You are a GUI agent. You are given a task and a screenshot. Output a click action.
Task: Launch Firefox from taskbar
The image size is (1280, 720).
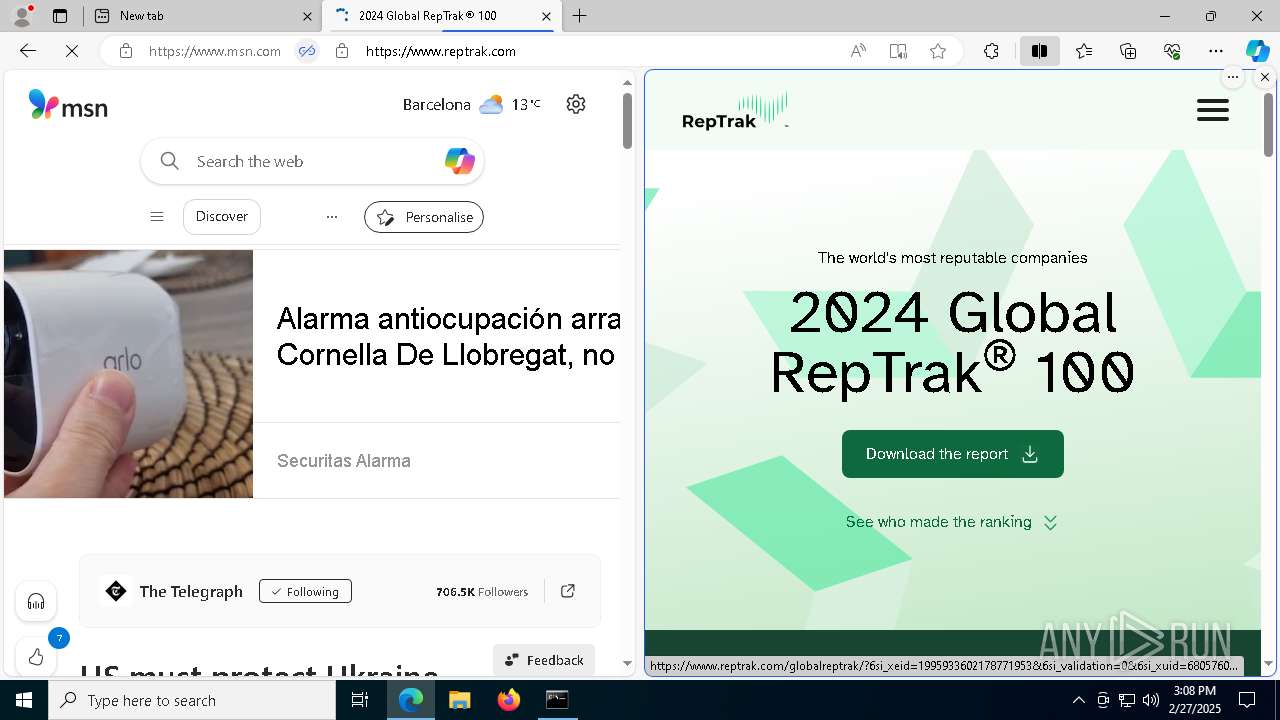(x=509, y=700)
